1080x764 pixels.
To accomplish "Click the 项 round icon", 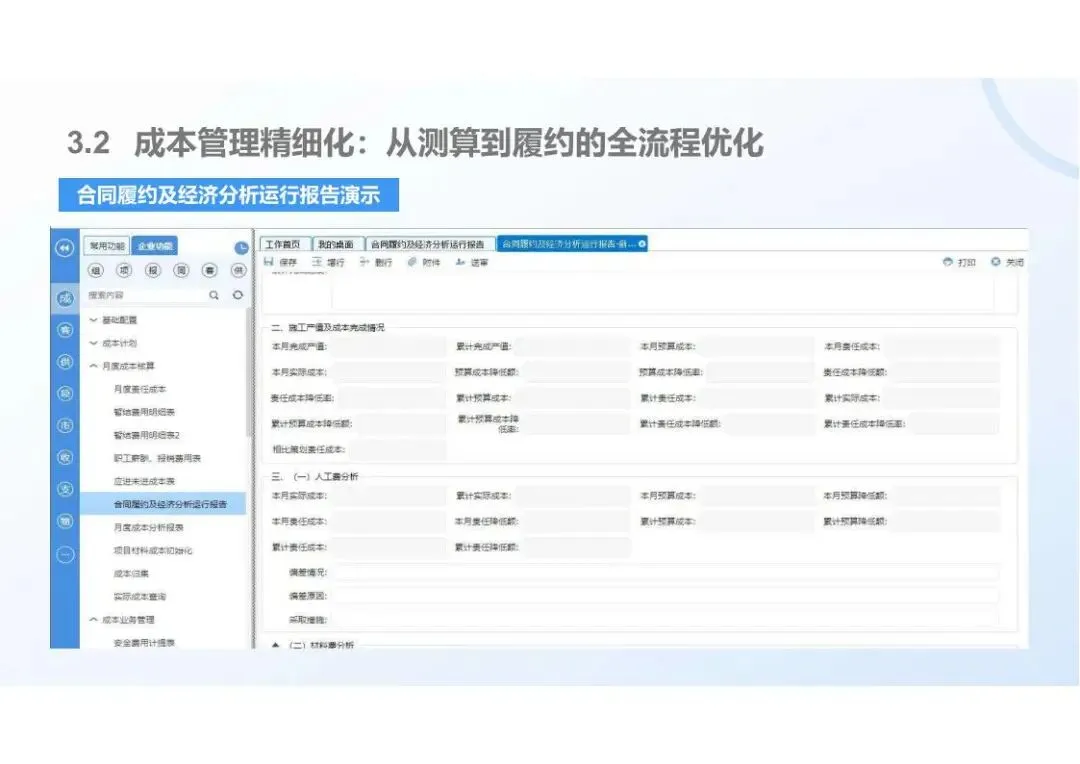I will (x=124, y=271).
